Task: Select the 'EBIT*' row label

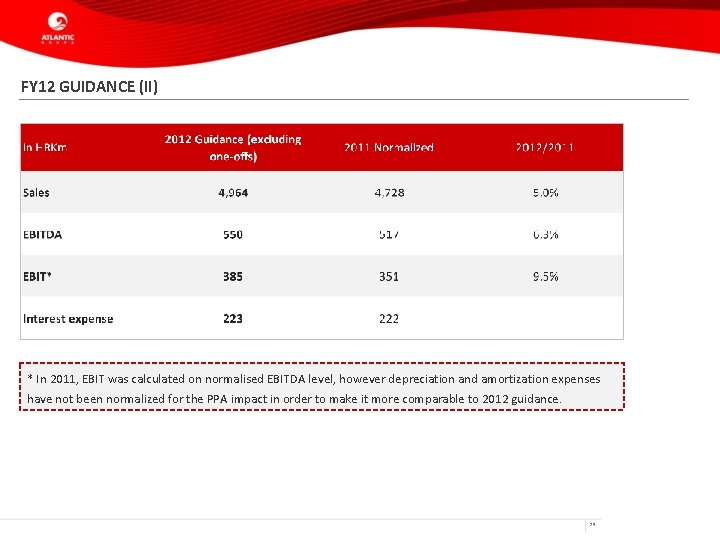Action: pyautogui.click(x=37, y=276)
